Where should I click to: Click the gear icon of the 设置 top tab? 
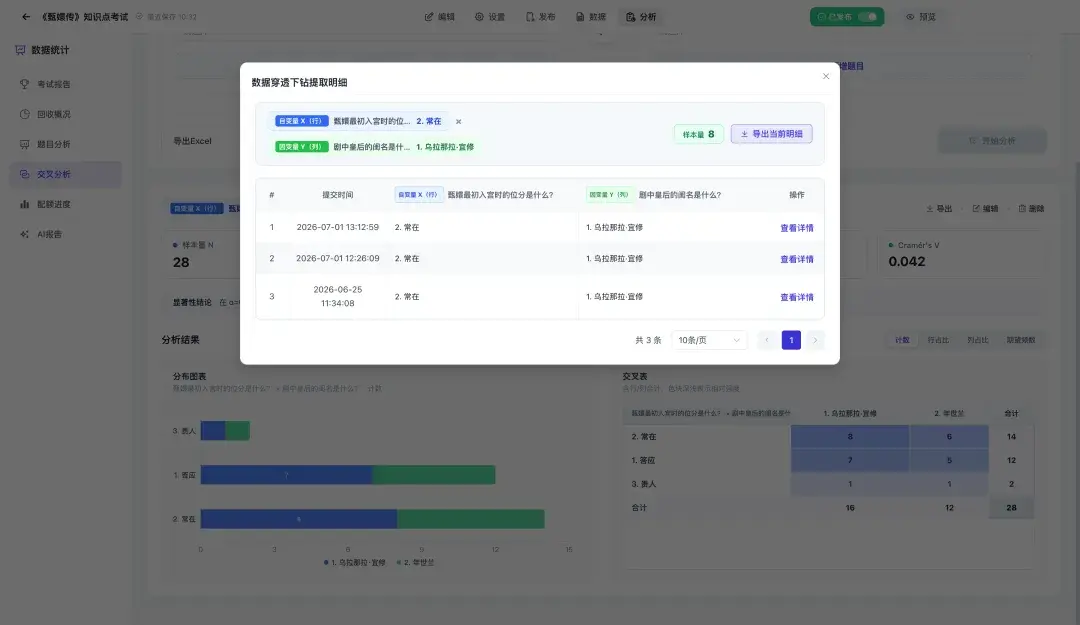[479, 17]
